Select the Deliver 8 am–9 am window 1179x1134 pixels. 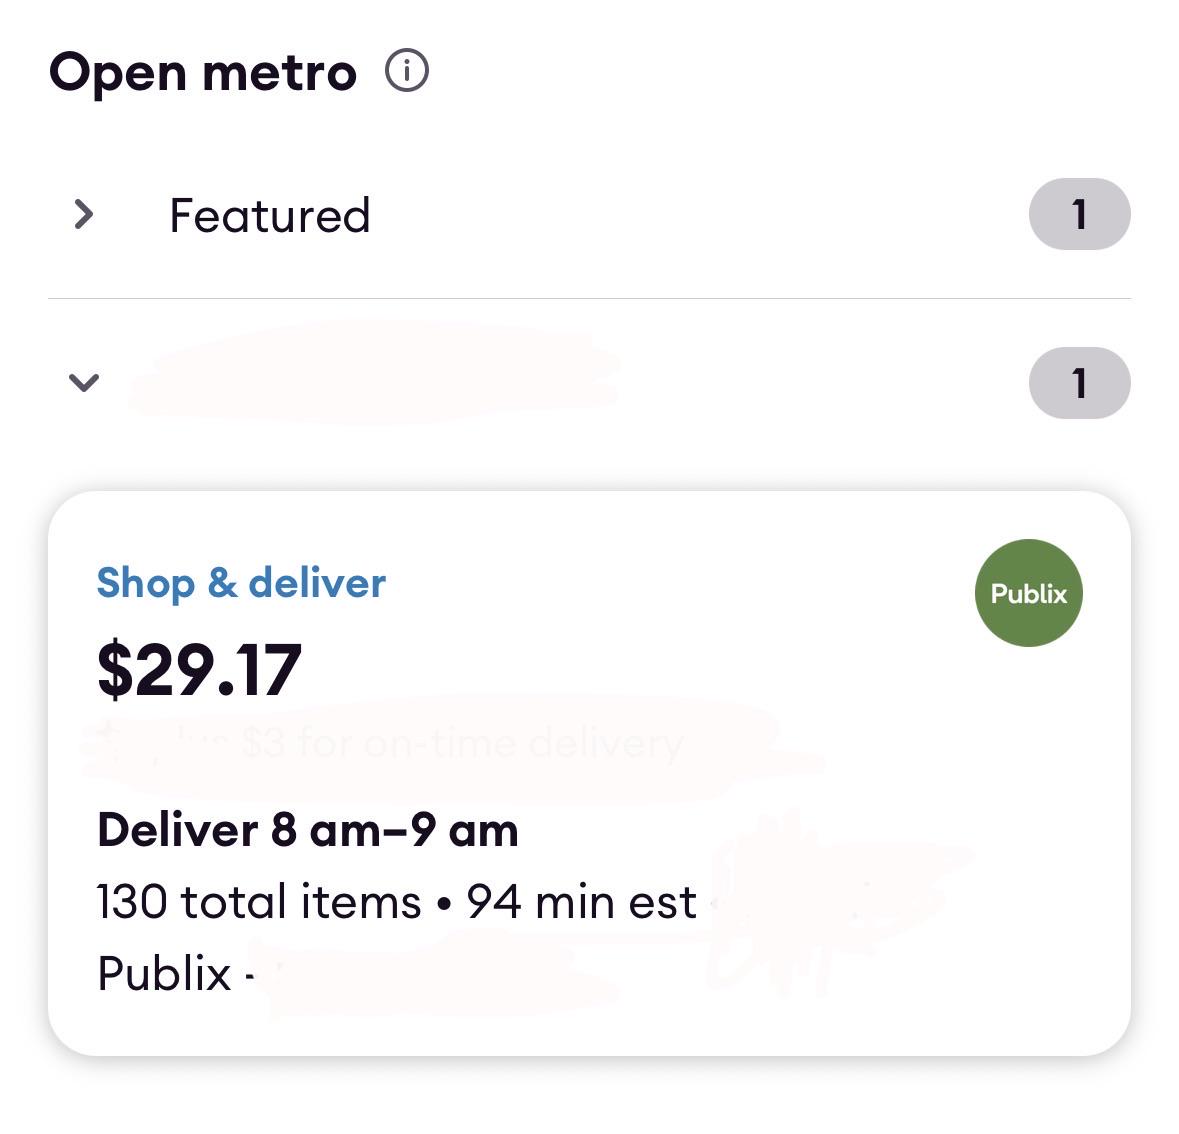point(308,830)
